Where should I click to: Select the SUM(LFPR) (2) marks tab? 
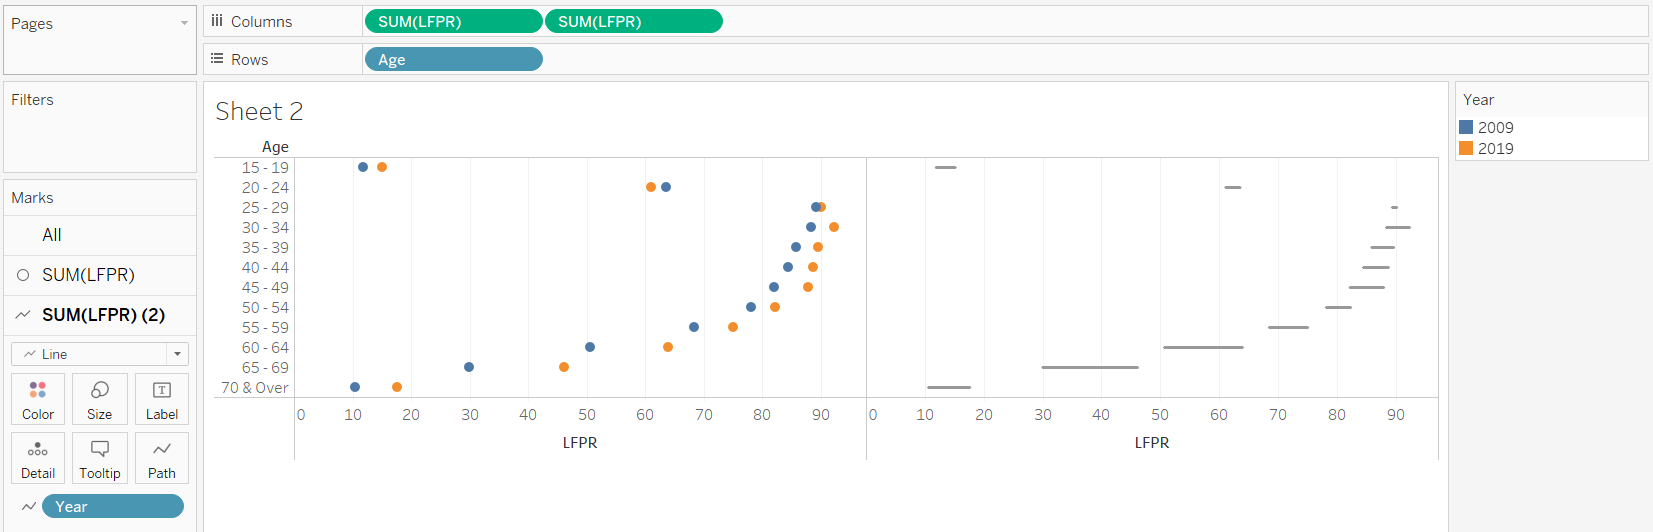103,315
